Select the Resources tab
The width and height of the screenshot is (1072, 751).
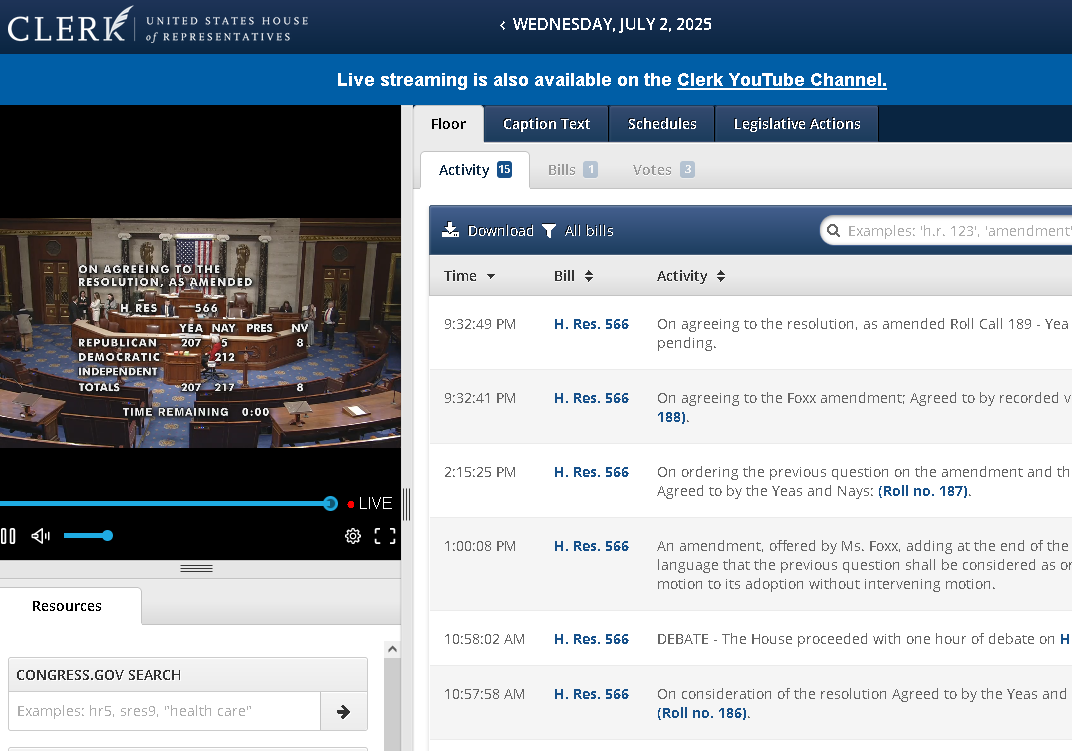[67, 606]
